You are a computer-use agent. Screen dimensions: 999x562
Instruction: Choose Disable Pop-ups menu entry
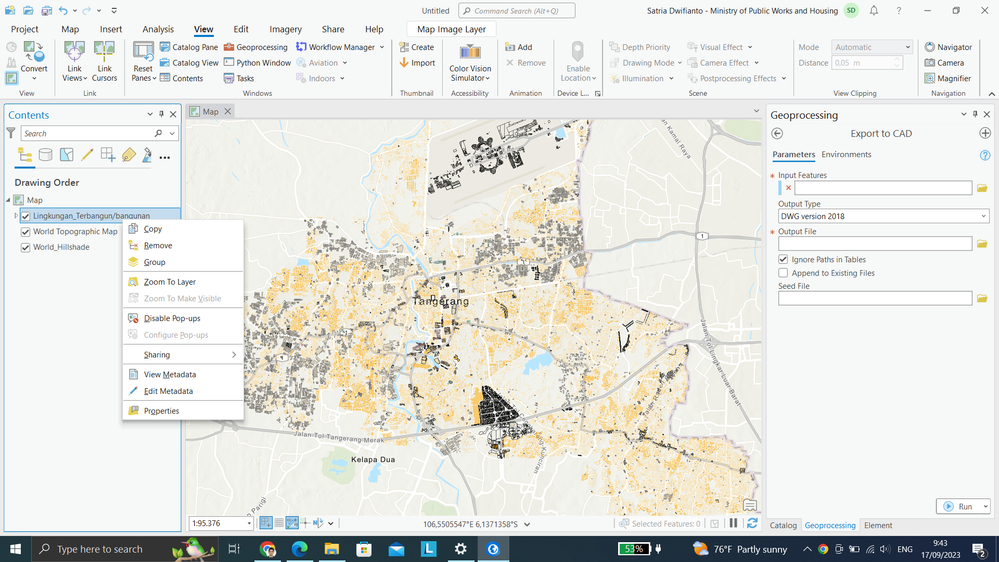(x=183, y=318)
